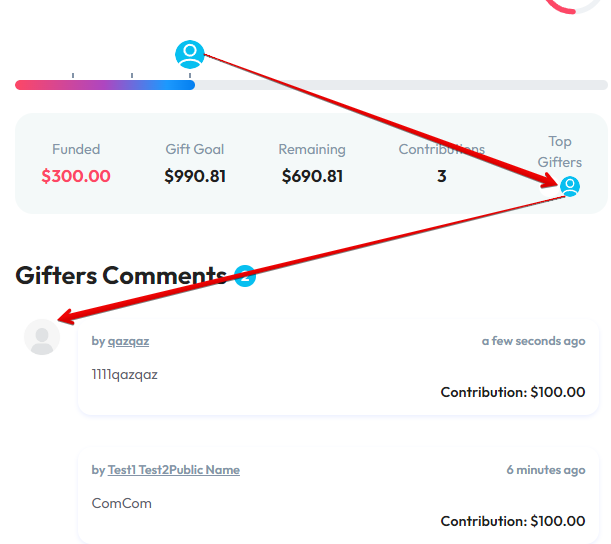Click the grey unfilled part of progress bar
Screen dimensions: 611x544
pyautogui.click(x=401, y=85)
